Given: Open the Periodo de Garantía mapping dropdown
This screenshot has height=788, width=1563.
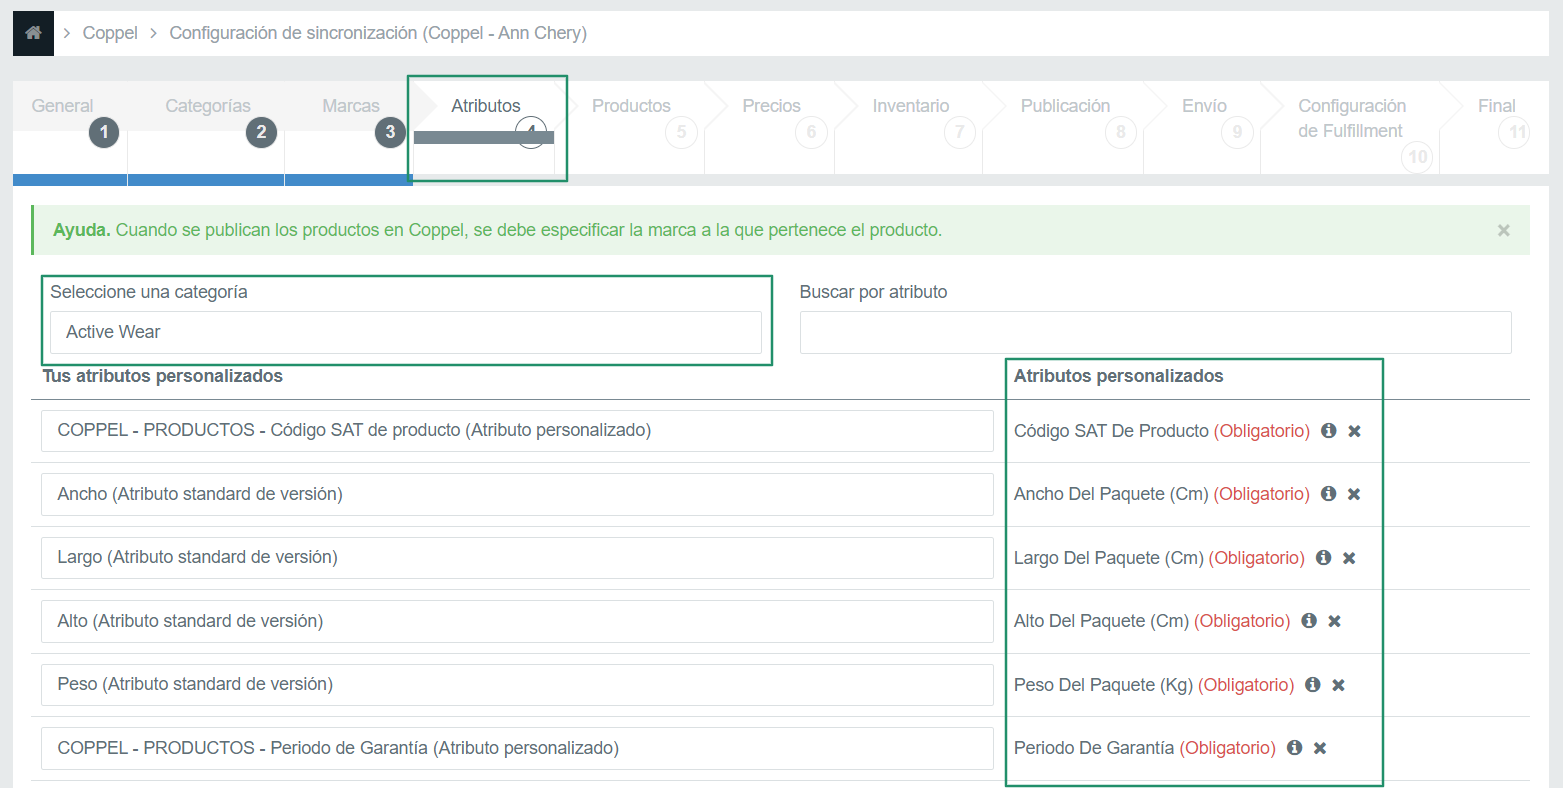Looking at the screenshot, I should pyautogui.click(x=517, y=748).
